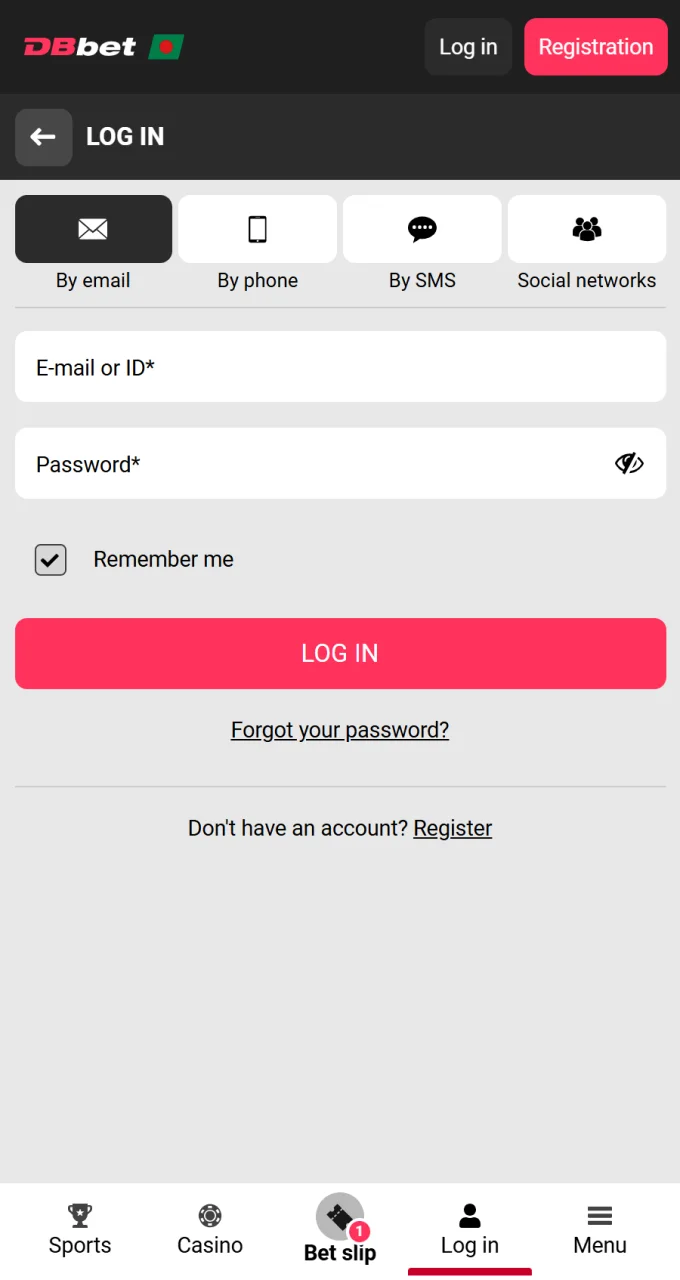This screenshot has height=1280, width=680.
Task: Click the E-mail or ID input field
Action: [340, 366]
